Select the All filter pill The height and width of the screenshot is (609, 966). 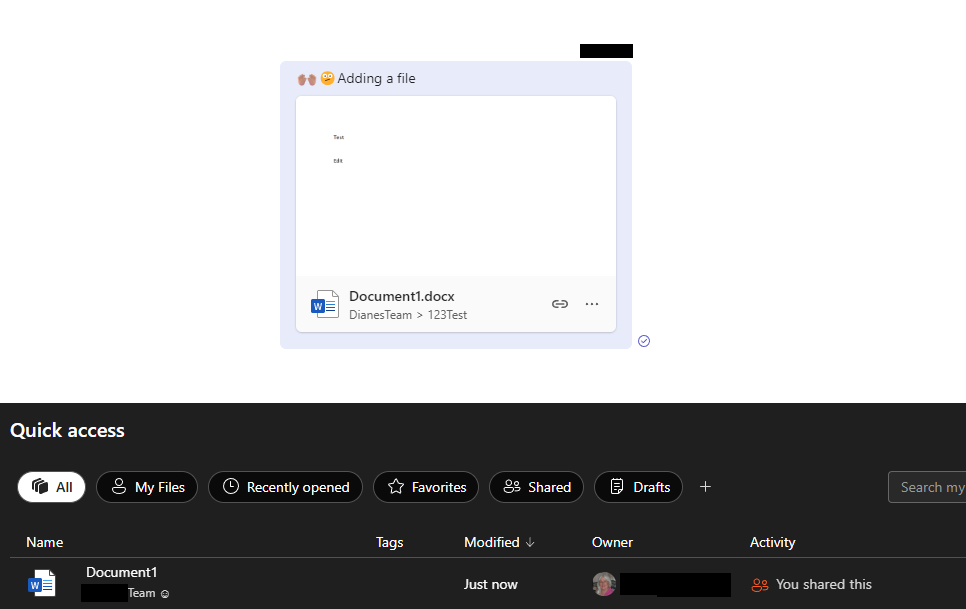(51, 487)
